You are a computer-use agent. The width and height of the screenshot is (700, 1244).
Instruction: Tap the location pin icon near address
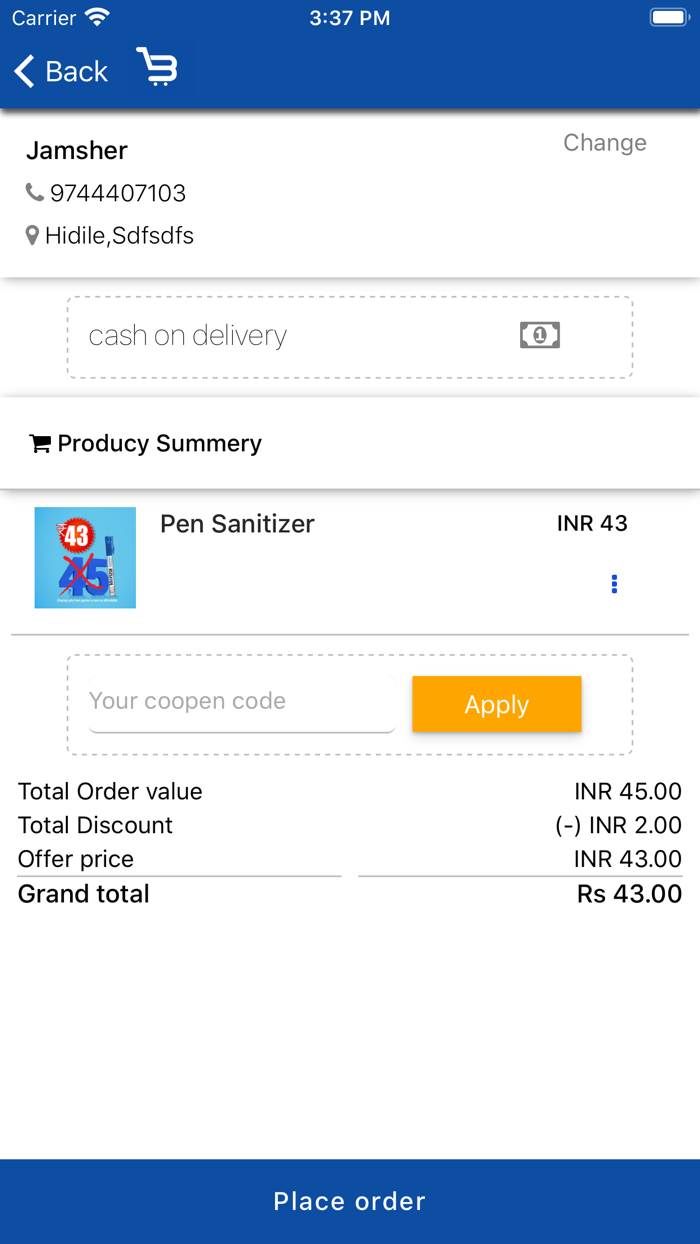click(x=33, y=236)
